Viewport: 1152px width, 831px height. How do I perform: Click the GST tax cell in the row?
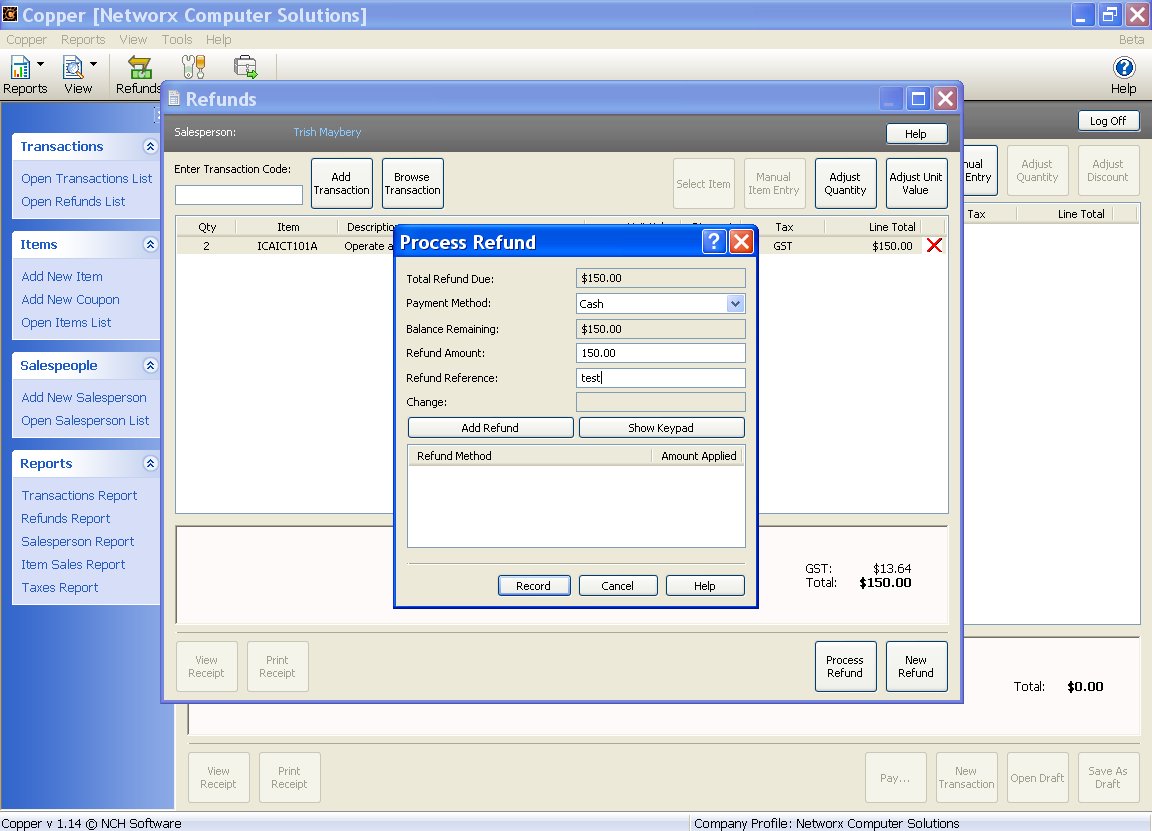(782, 246)
